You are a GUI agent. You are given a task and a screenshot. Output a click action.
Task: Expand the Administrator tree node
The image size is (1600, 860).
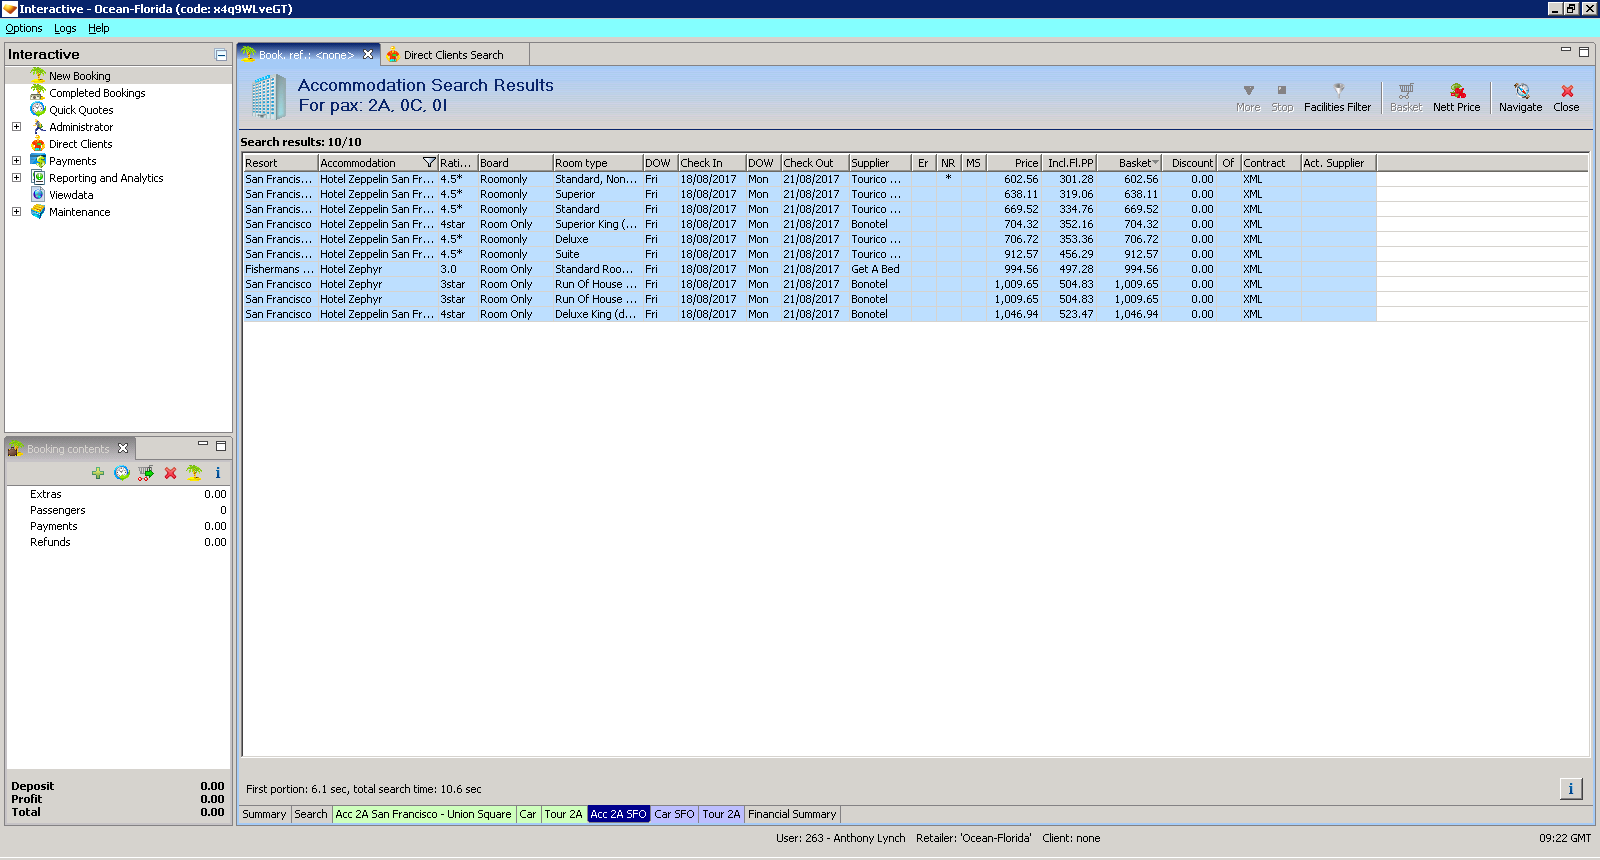16,127
